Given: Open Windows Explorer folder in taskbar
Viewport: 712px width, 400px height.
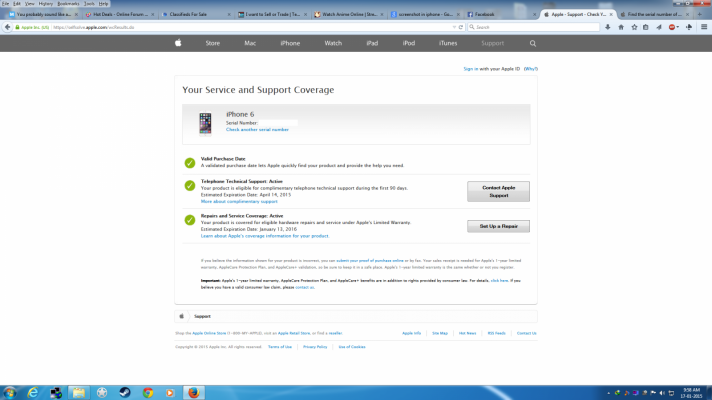Looking at the screenshot, I should pyautogui.click(x=79, y=393).
